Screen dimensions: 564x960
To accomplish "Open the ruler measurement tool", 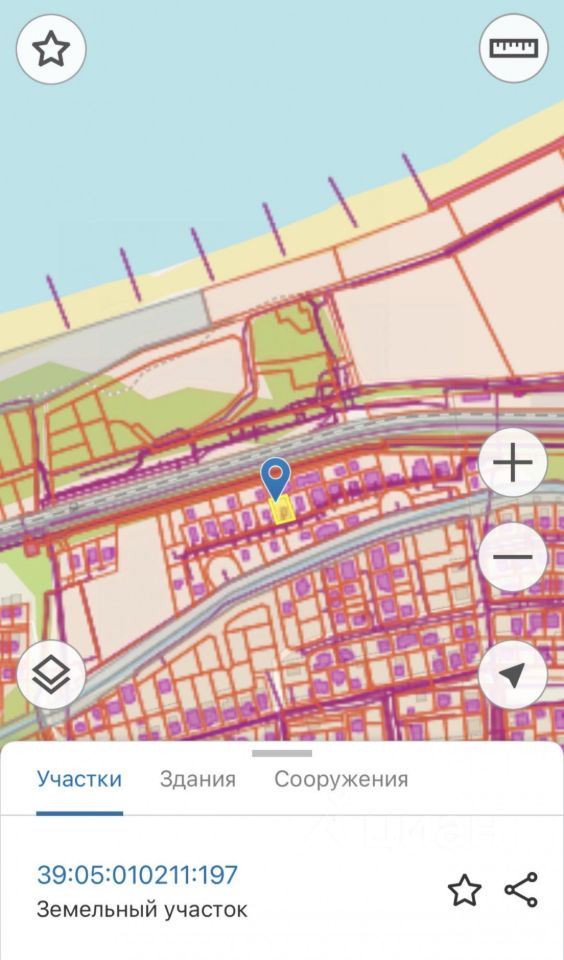I will [513, 48].
